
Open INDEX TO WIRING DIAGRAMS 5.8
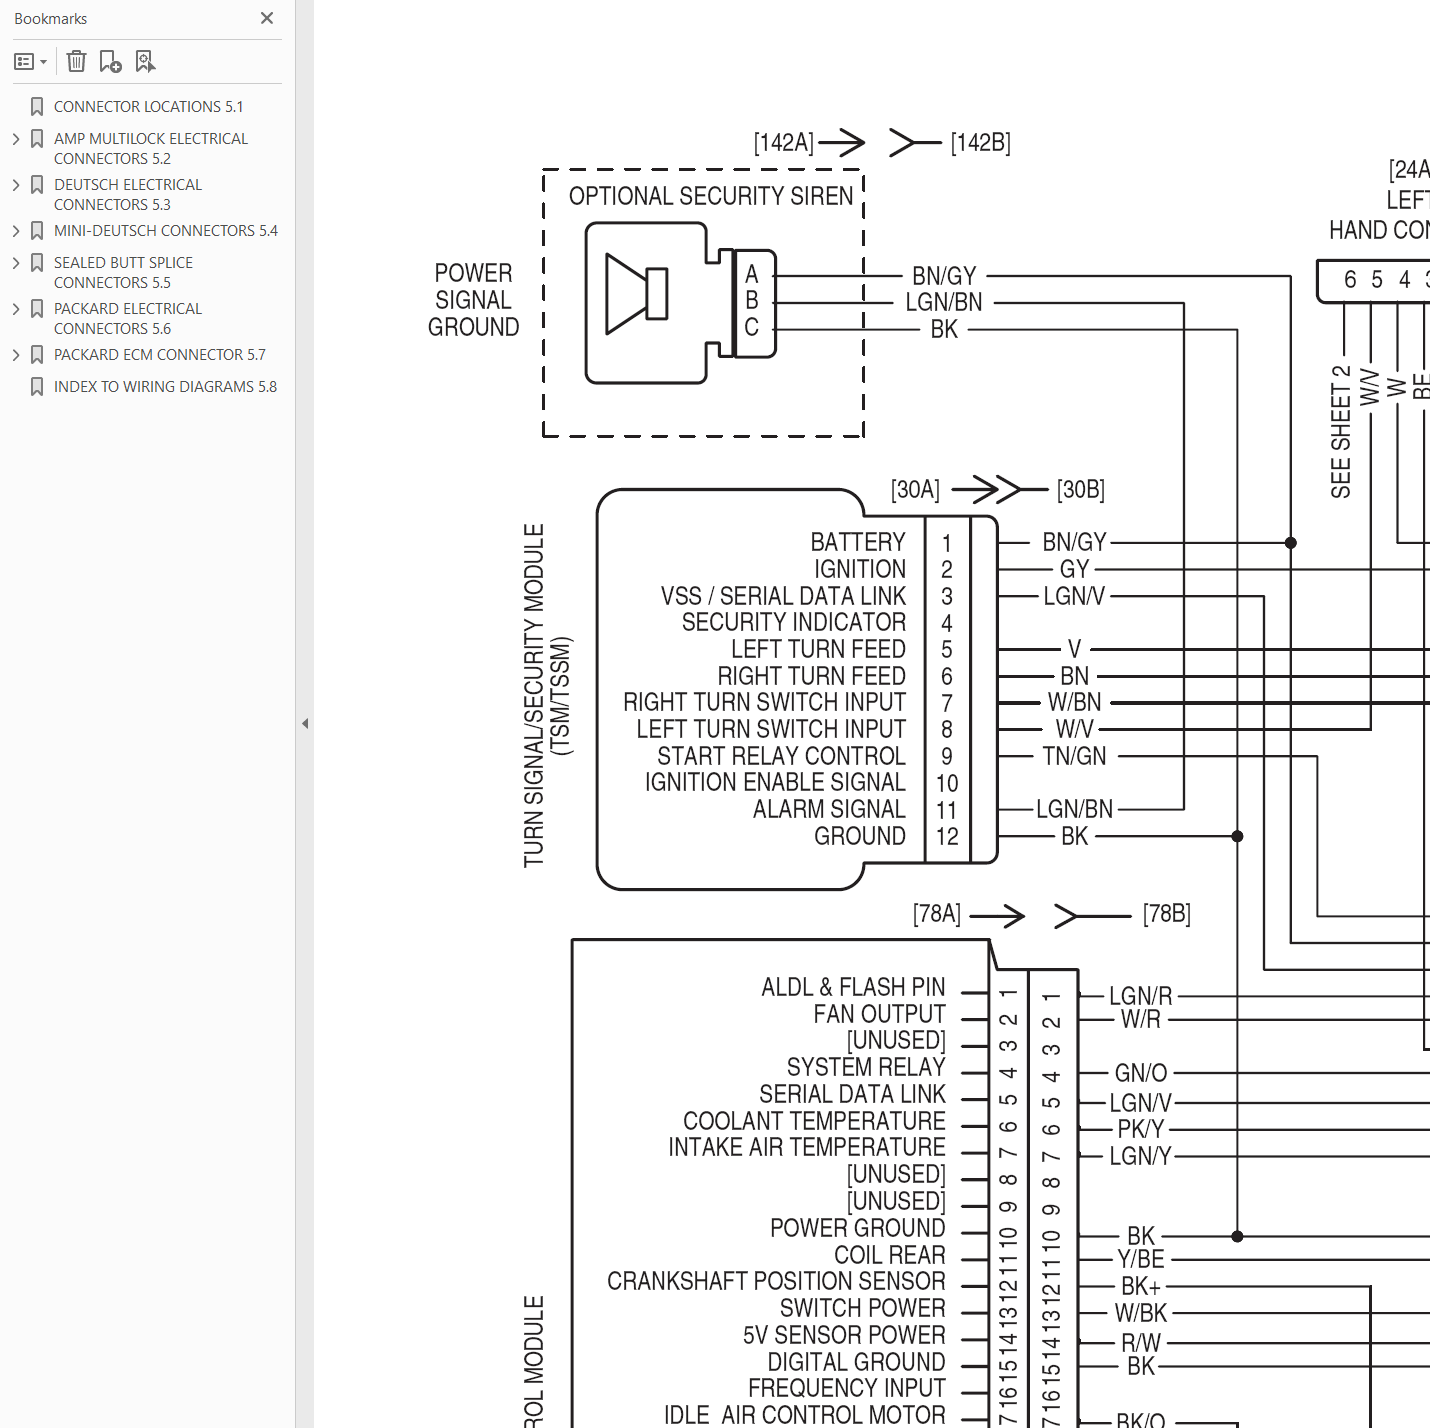(x=165, y=386)
